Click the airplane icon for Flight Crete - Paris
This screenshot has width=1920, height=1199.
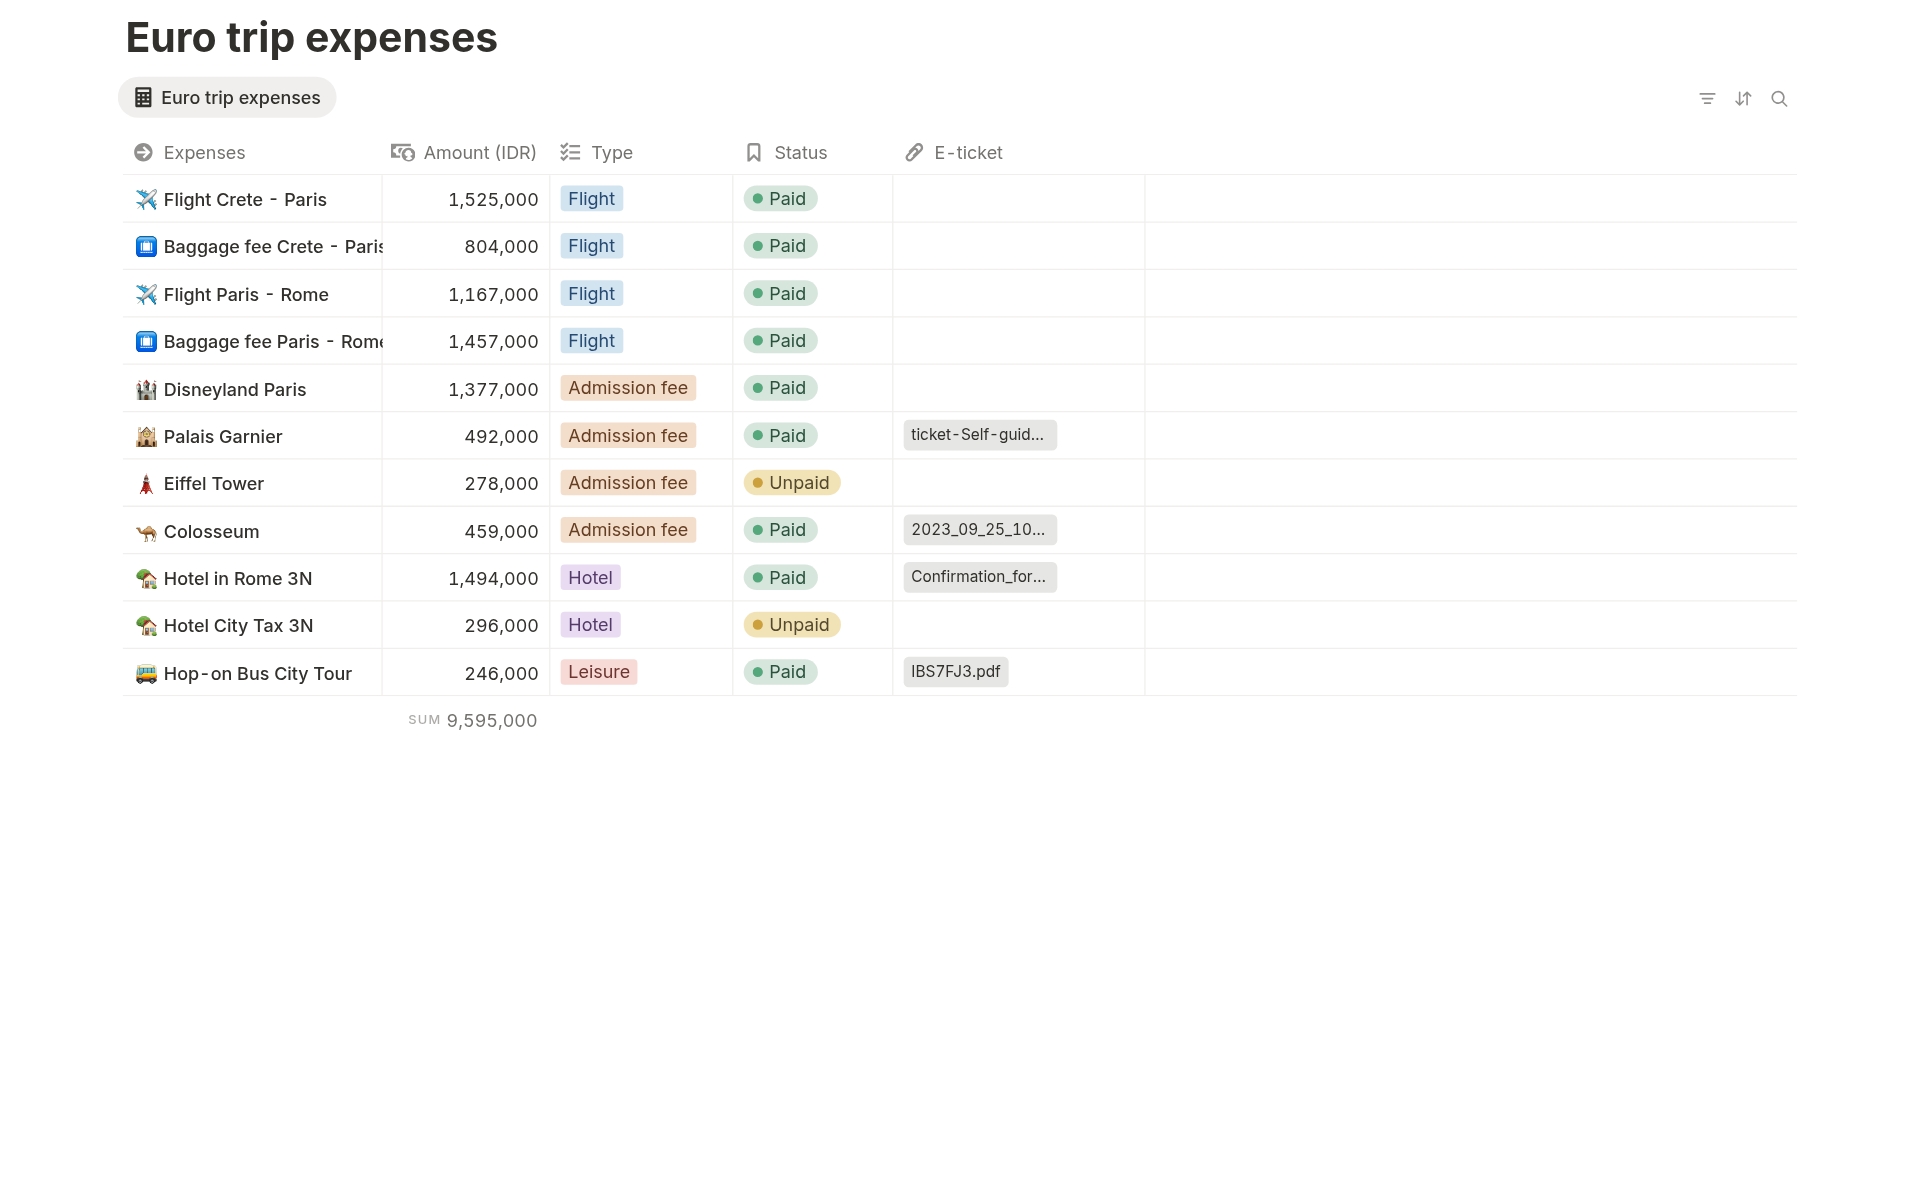[x=146, y=200]
